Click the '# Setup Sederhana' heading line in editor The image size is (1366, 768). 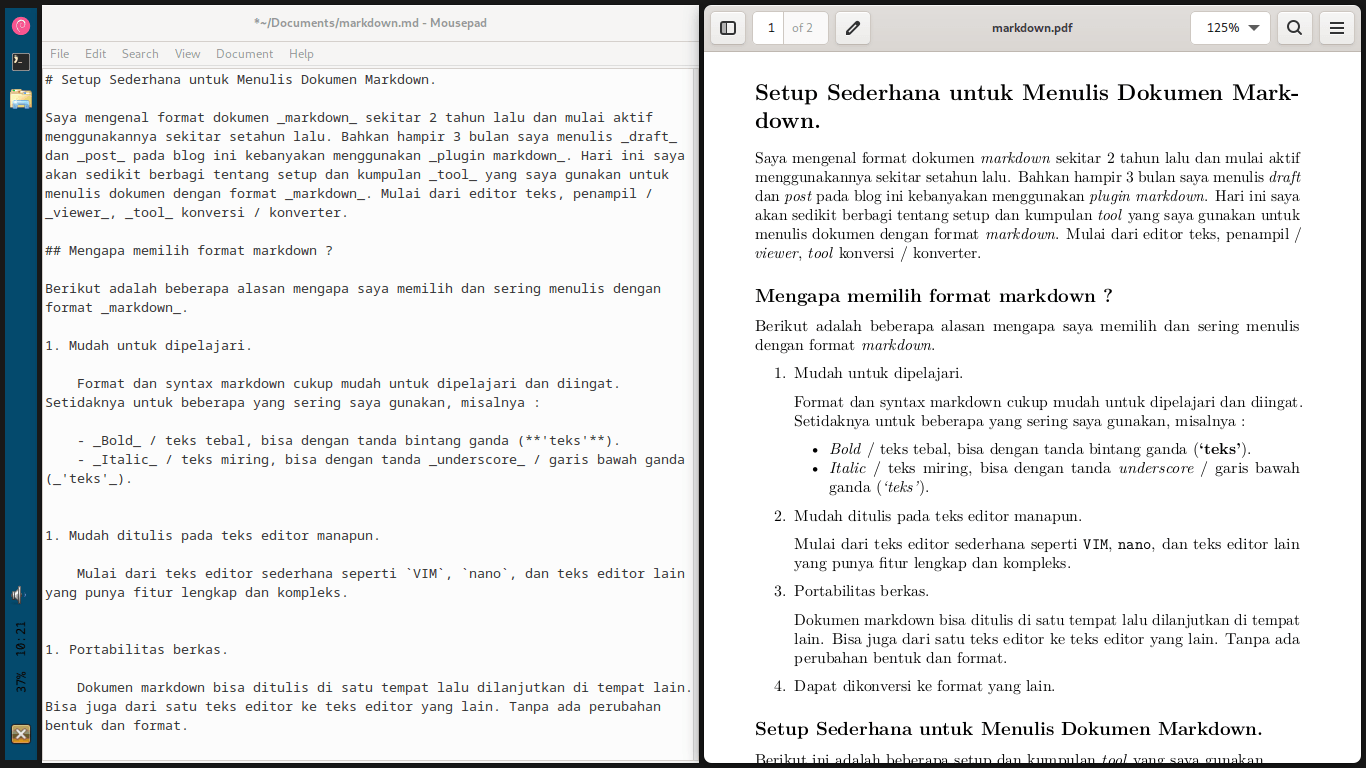point(240,79)
